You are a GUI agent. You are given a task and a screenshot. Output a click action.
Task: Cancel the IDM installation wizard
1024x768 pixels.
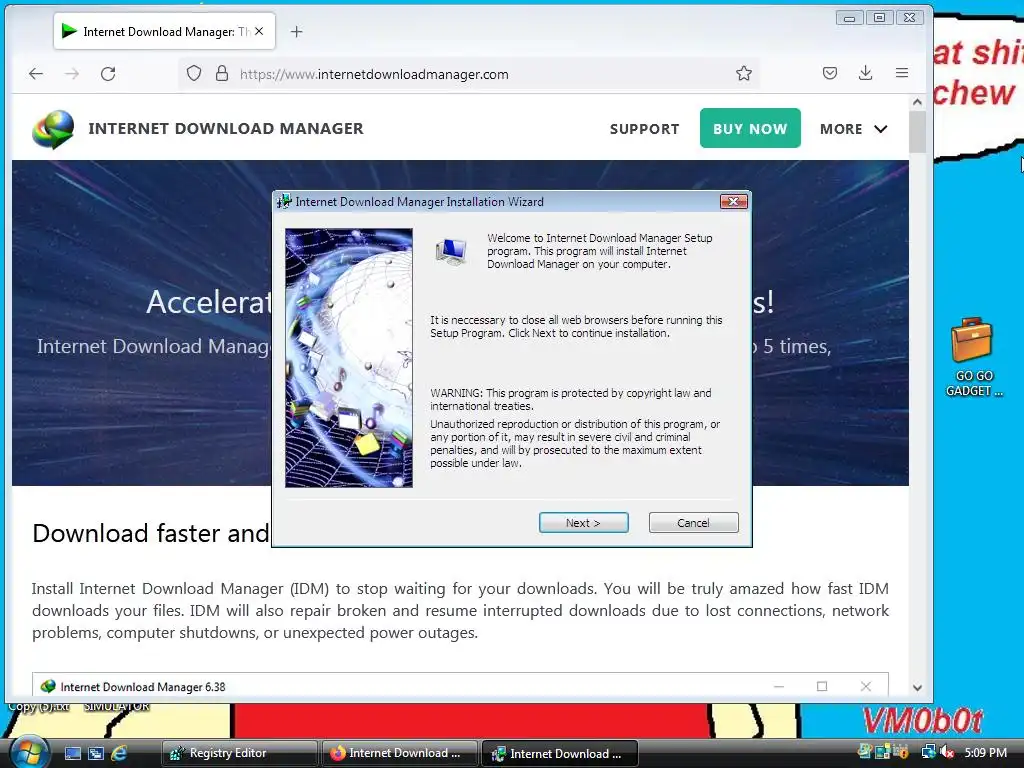click(x=693, y=522)
